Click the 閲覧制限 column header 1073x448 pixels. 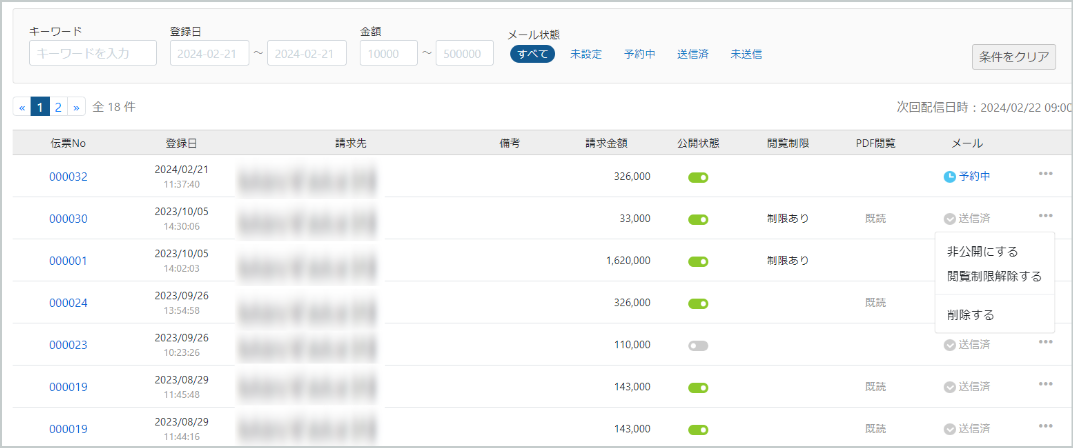pyautogui.click(x=788, y=143)
